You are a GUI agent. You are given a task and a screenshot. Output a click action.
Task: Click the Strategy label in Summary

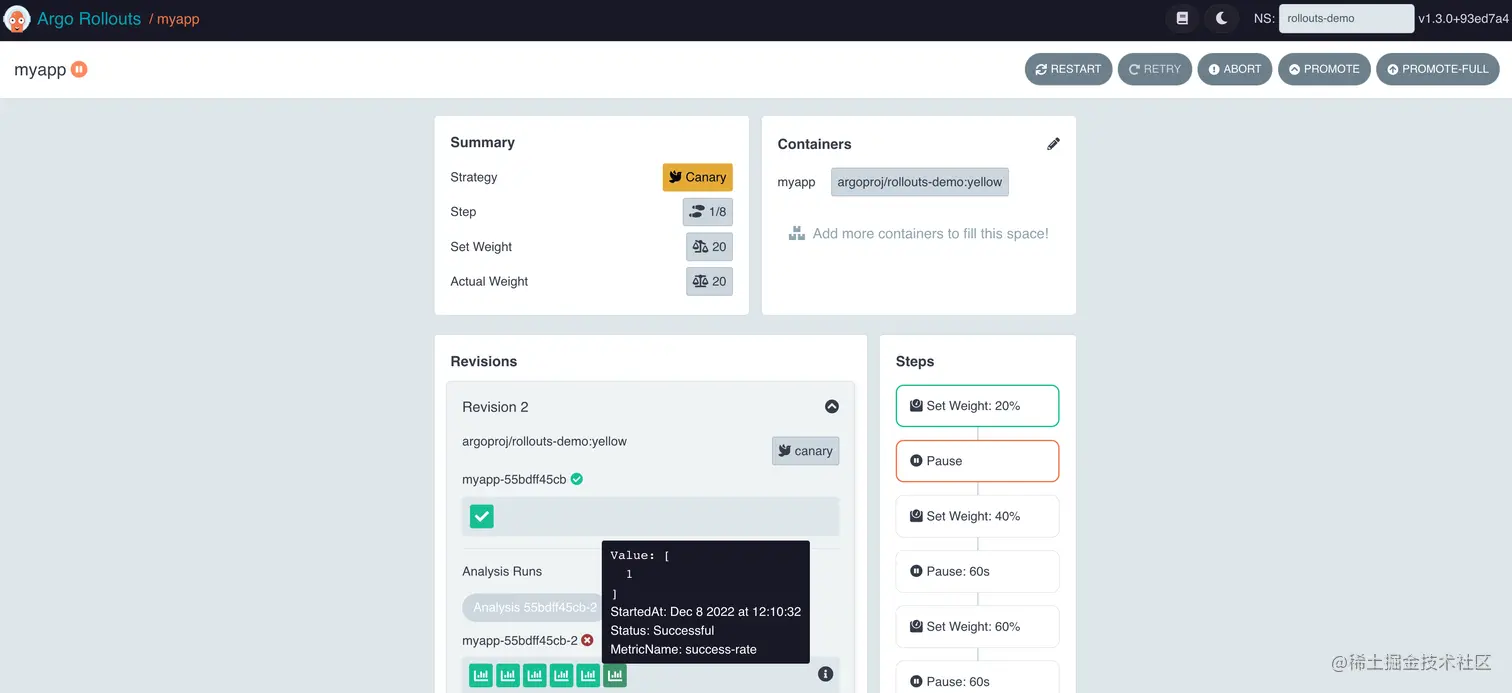(473, 177)
